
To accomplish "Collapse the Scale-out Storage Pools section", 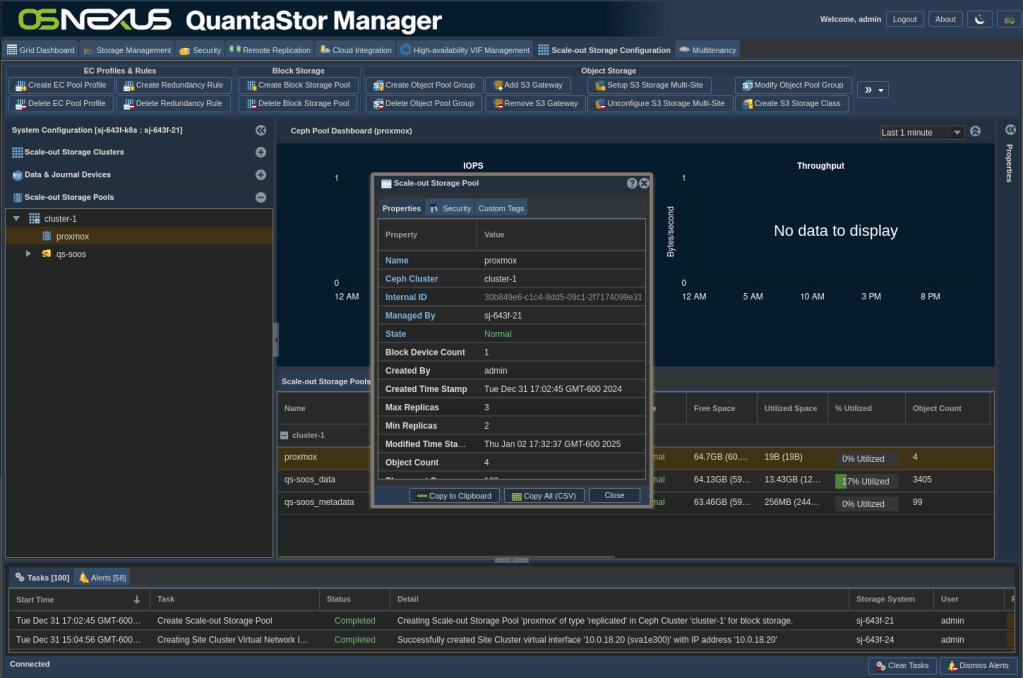I will [260, 197].
